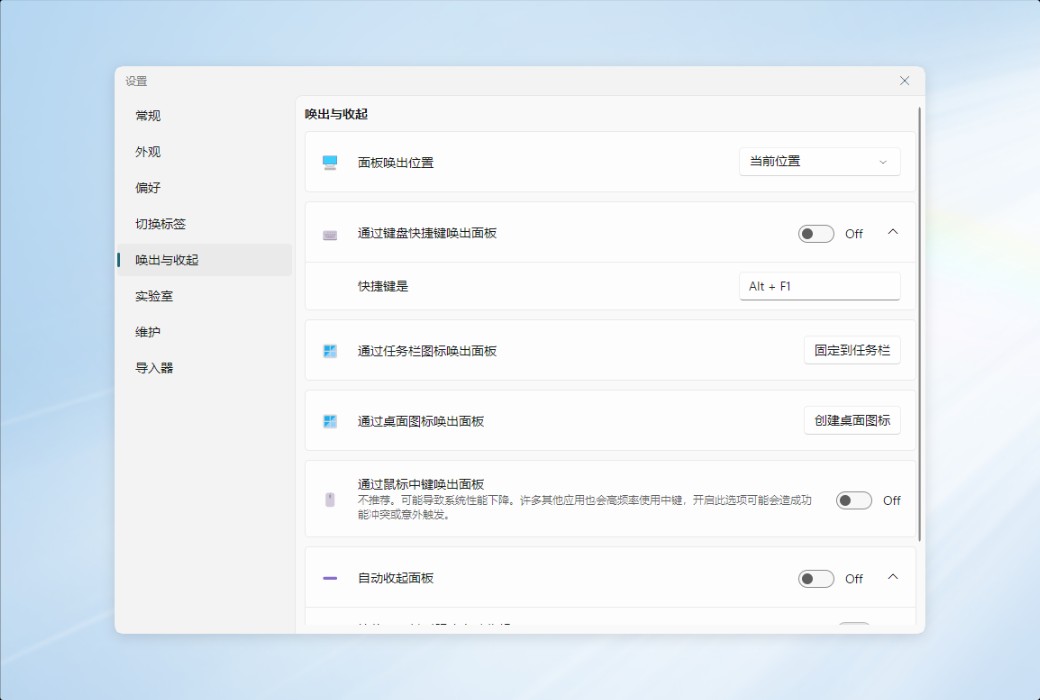Click the 唤出与收起 page heading
The image size is (1040, 700).
click(x=336, y=114)
